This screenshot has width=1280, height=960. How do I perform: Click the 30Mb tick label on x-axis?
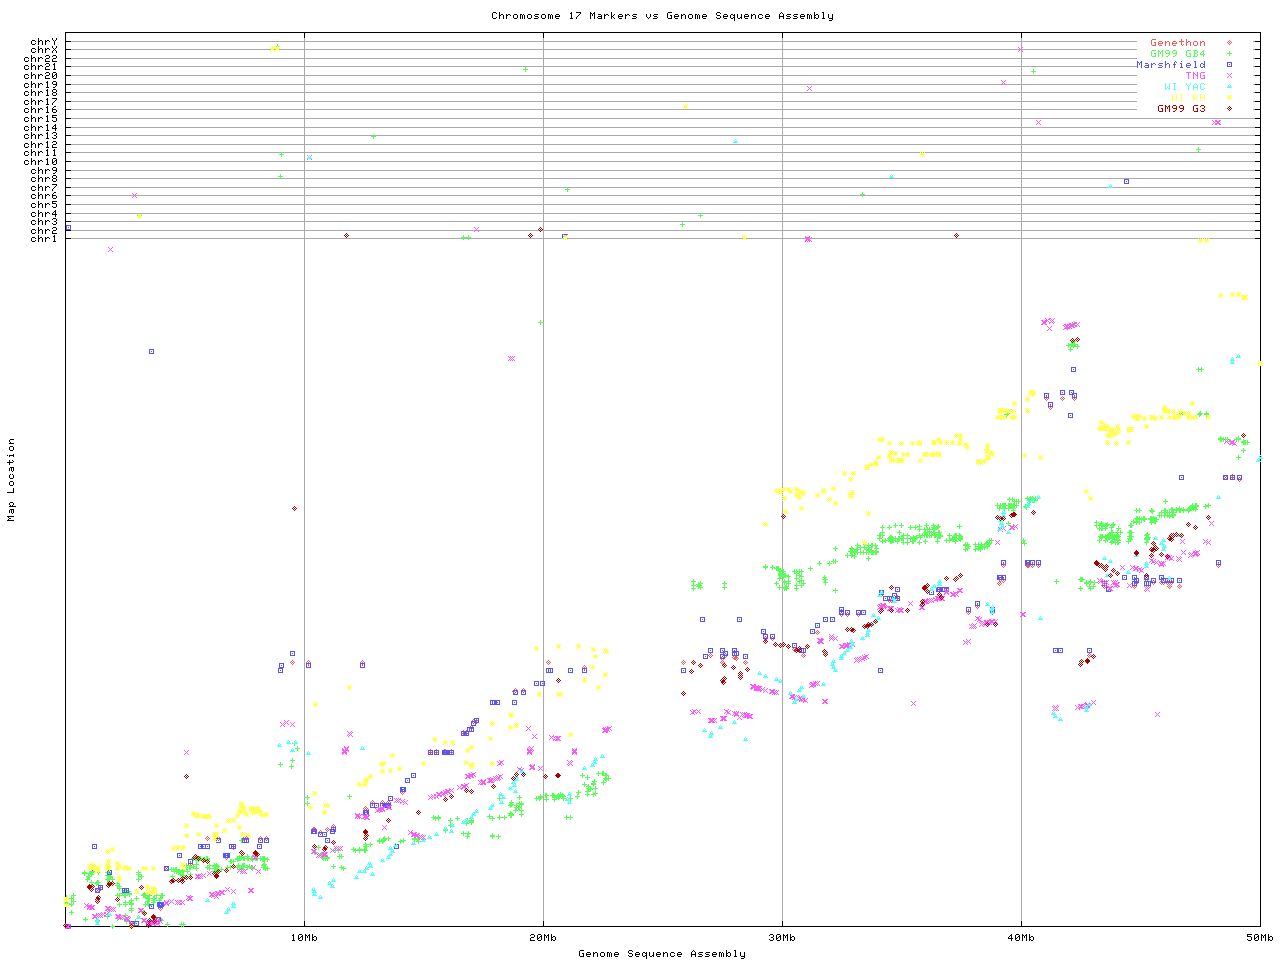pos(782,937)
